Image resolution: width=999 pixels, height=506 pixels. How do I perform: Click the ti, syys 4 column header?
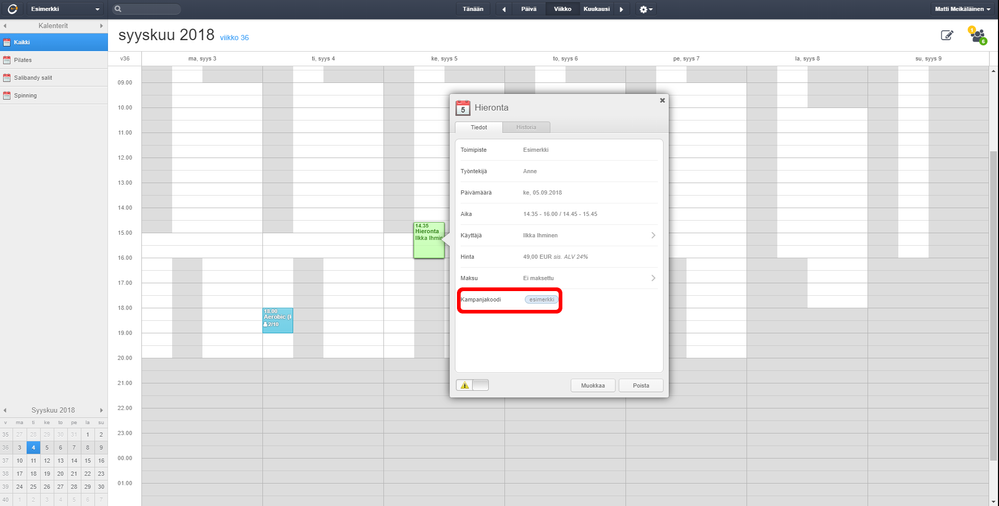coord(323,59)
